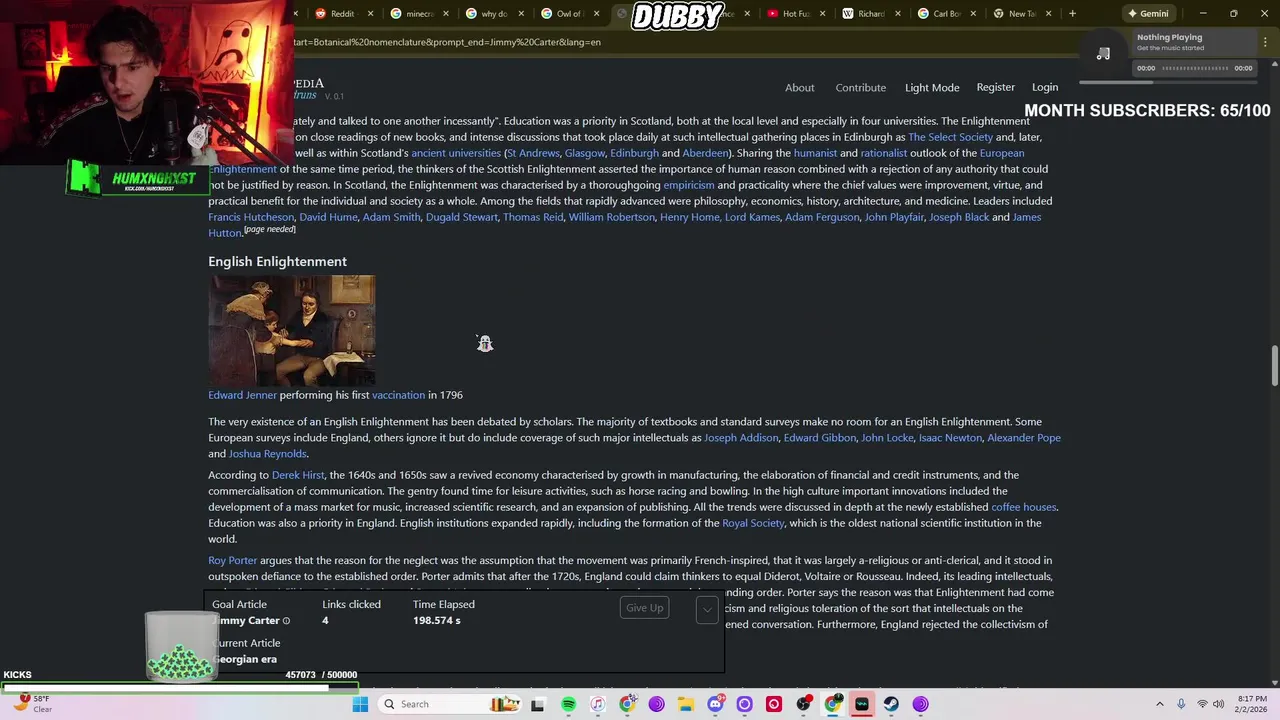Follow the Alexander Pope link
The image size is (1280, 720).
1024,438
